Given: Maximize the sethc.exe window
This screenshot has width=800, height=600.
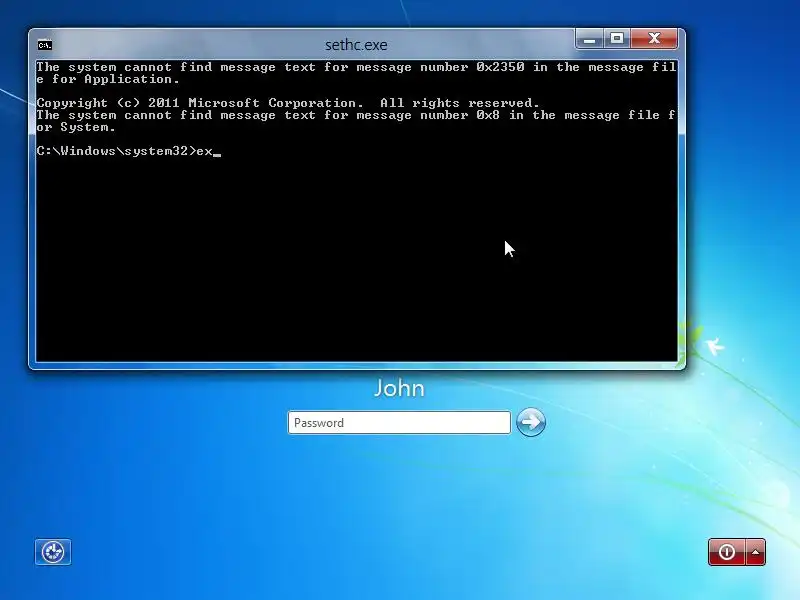Looking at the screenshot, I should 617,39.
